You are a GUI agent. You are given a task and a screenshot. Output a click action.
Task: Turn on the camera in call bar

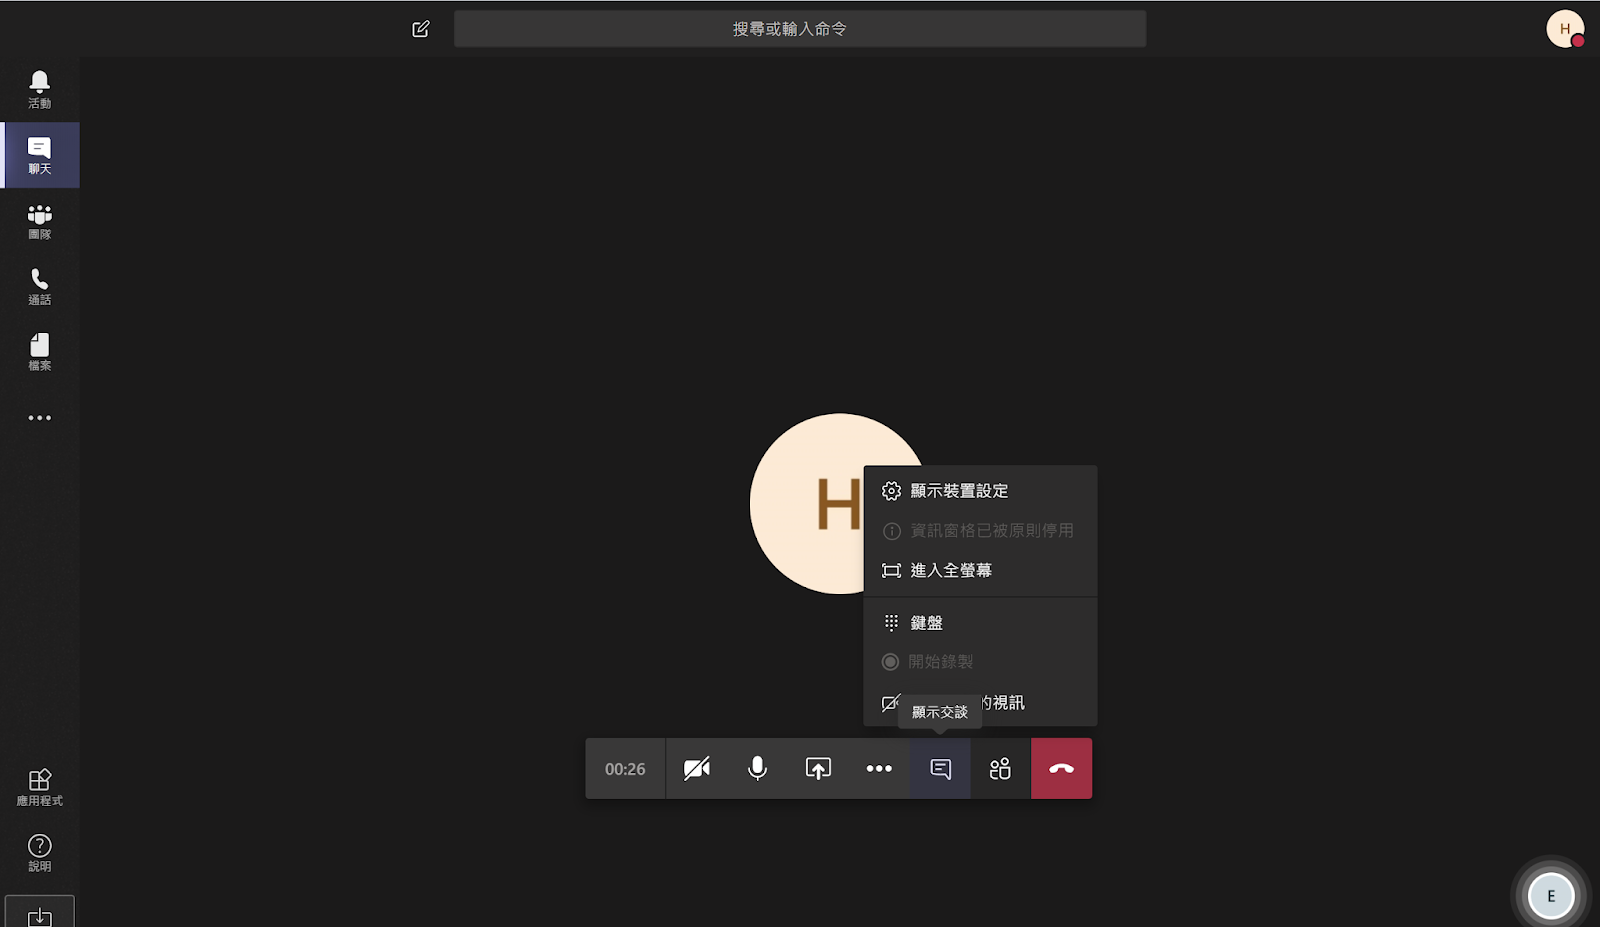click(x=697, y=769)
